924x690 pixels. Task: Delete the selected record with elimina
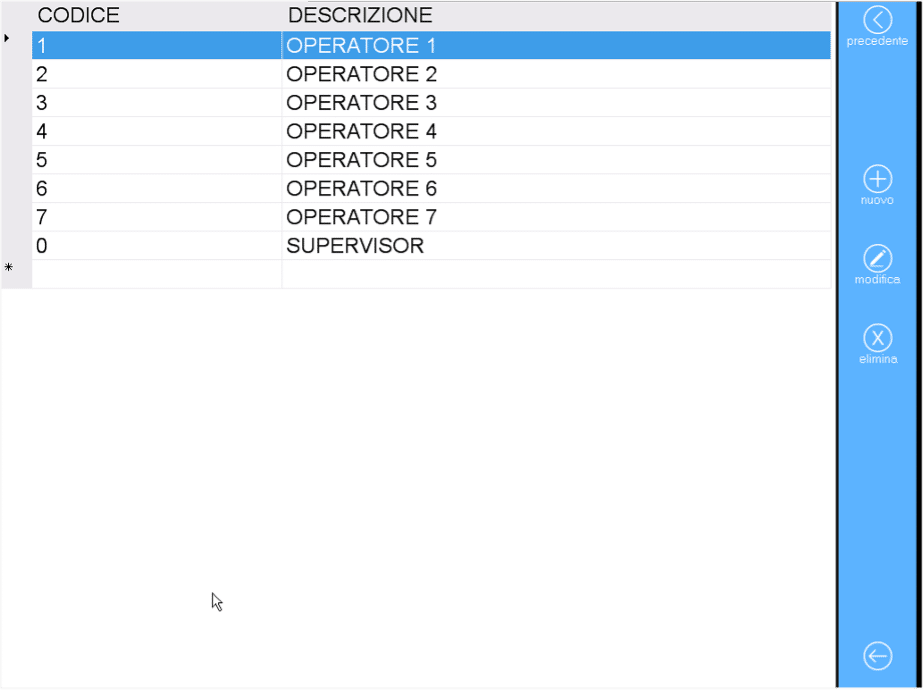877,344
